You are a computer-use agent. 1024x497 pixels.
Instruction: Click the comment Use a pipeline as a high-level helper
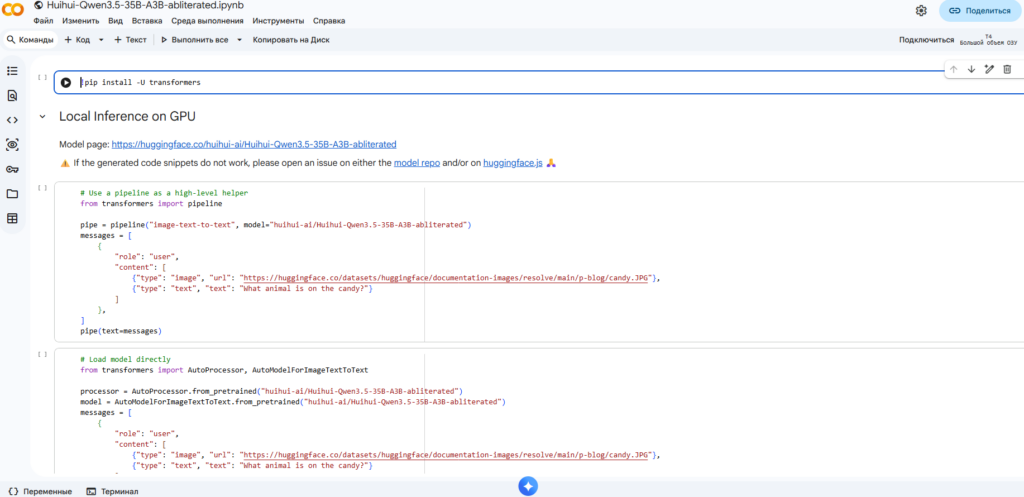pos(164,193)
